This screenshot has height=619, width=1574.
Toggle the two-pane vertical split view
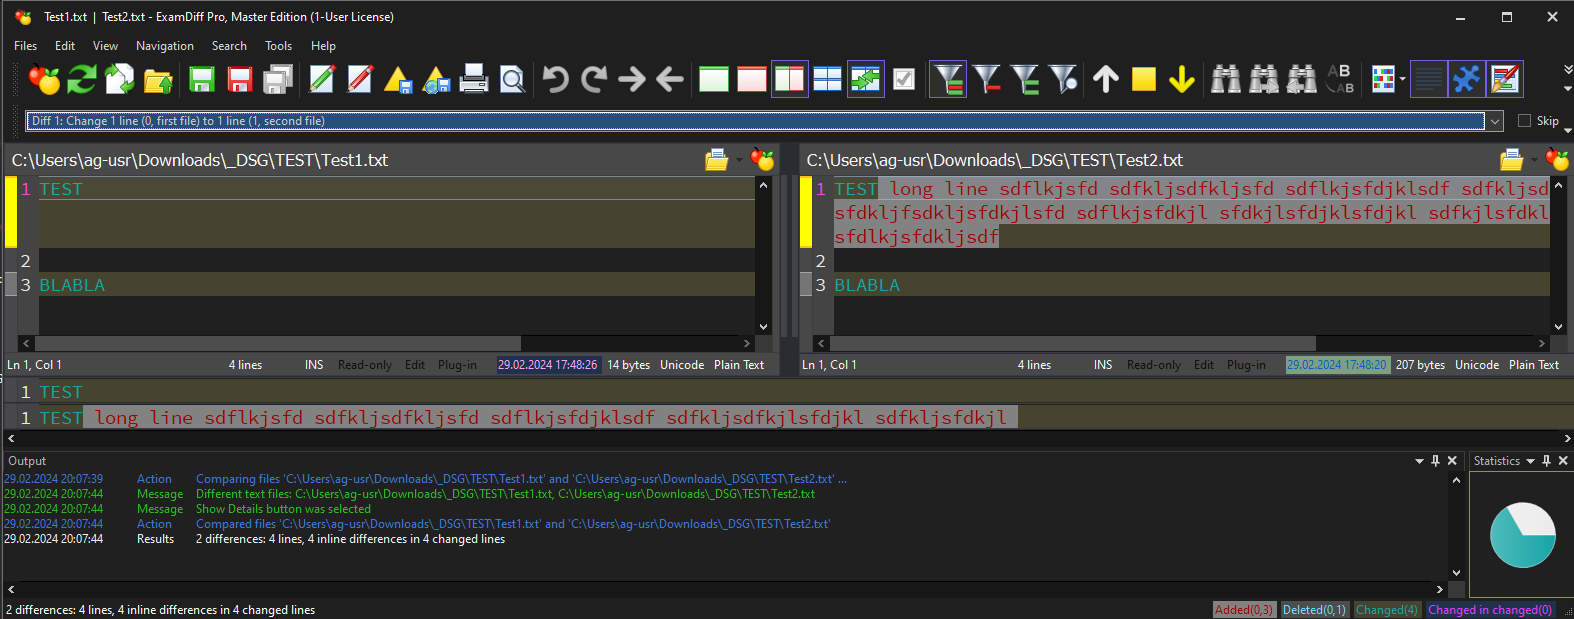(790, 79)
